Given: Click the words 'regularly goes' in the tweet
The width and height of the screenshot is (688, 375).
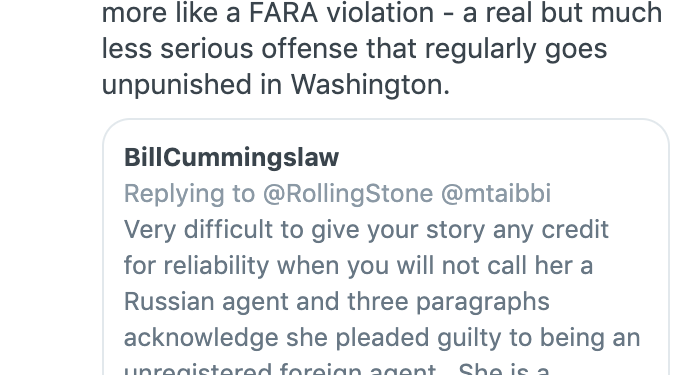Looking at the screenshot, I should pos(516,49).
